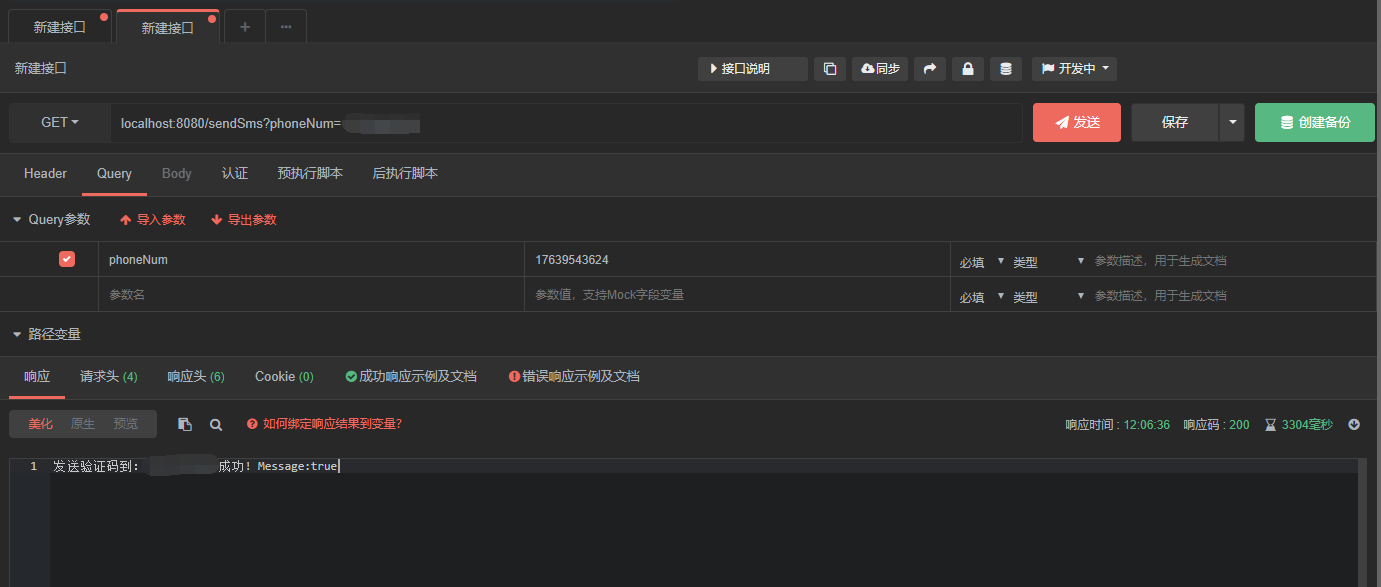Select the Cookie (0) tab

point(284,376)
